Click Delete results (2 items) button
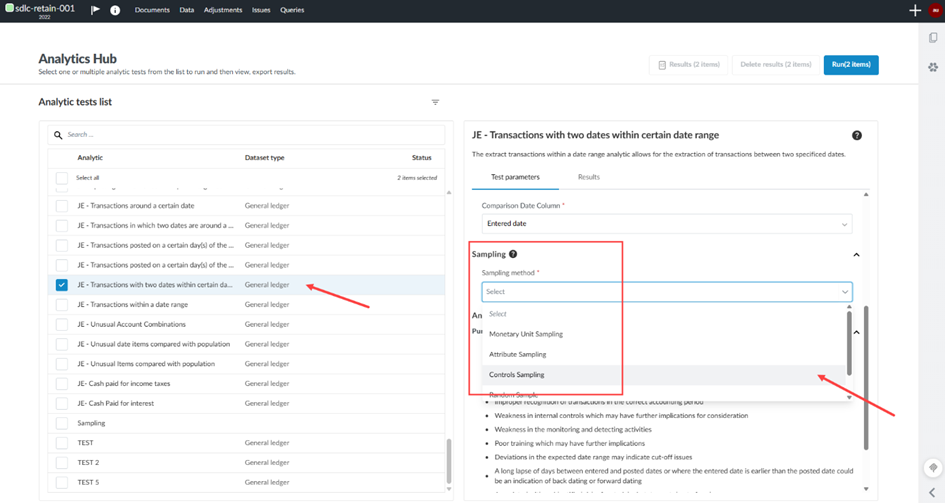Viewport: 945px width, 503px height. point(775,64)
